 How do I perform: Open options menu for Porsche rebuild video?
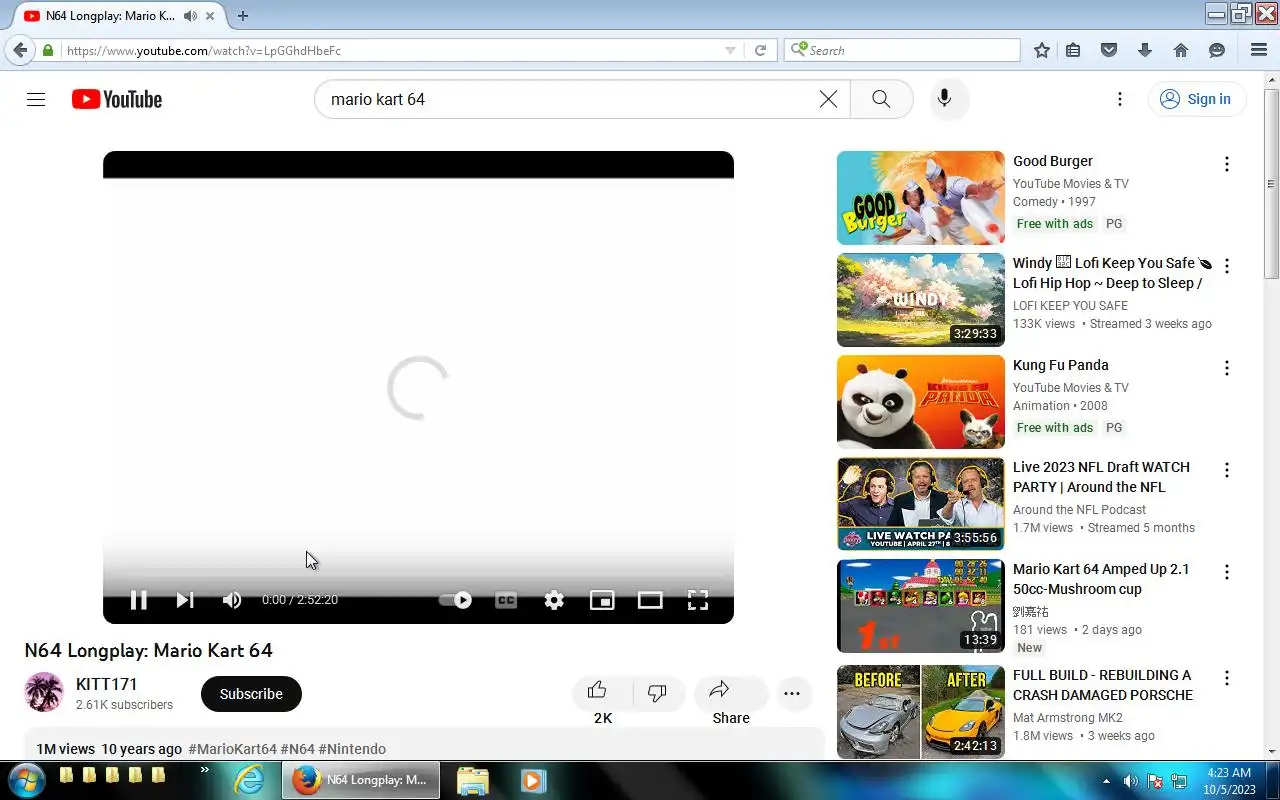click(1227, 678)
